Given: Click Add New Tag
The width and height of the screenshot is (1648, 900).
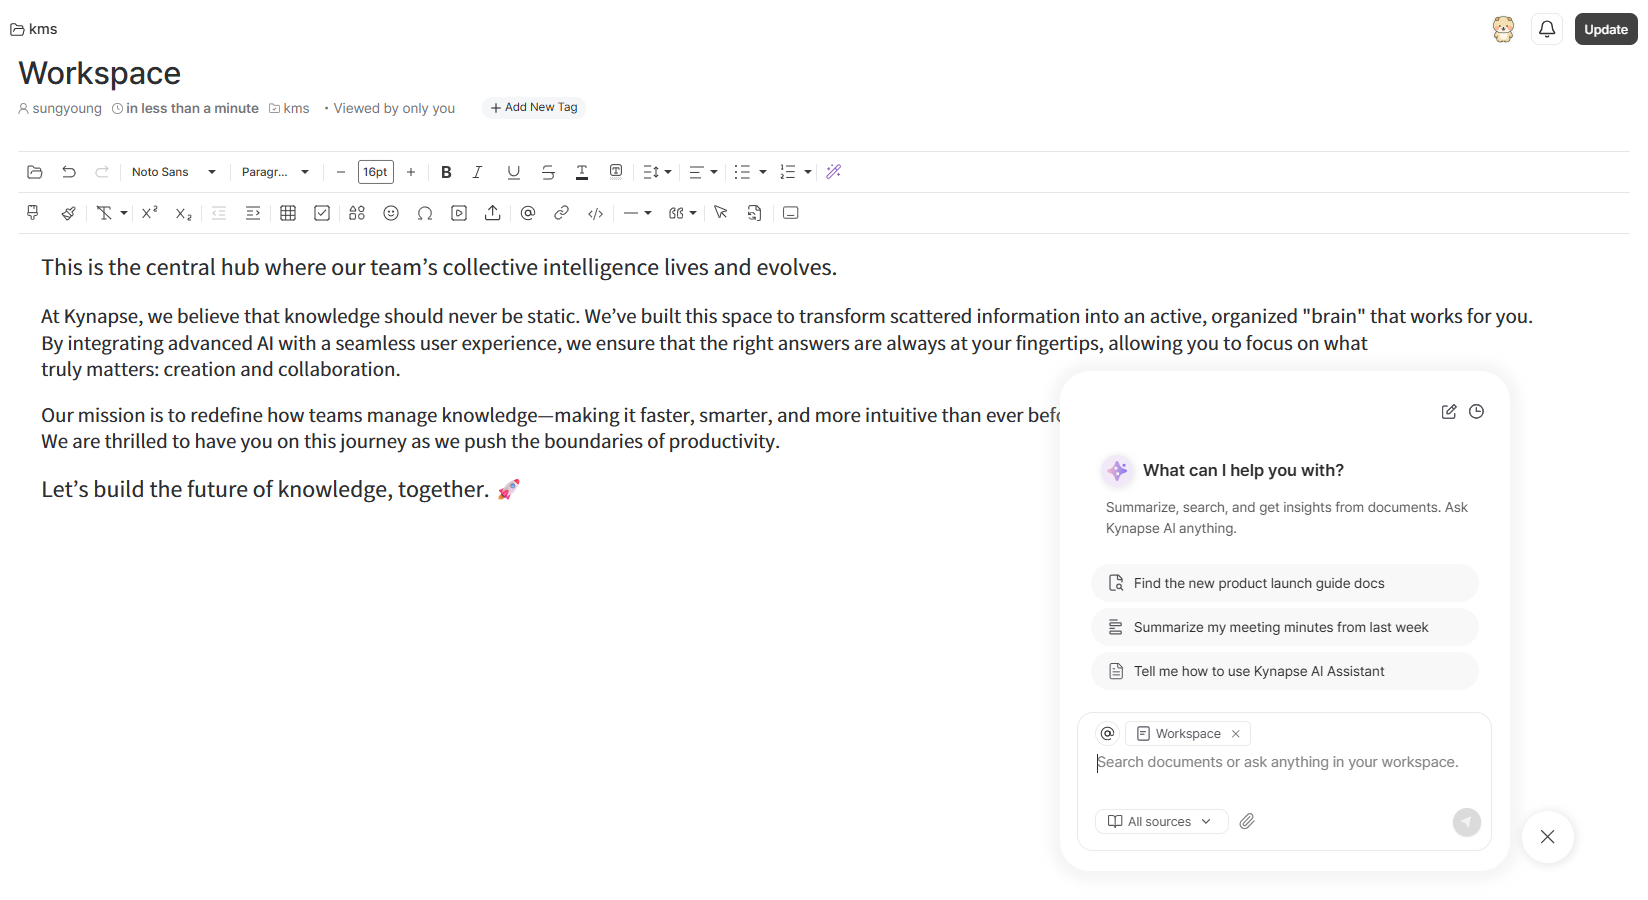Looking at the screenshot, I should pos(534,107).
